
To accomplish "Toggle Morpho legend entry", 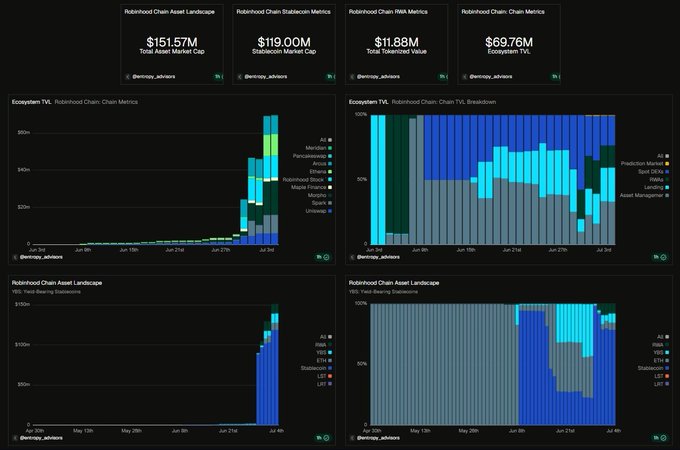I will click(320, 195).
